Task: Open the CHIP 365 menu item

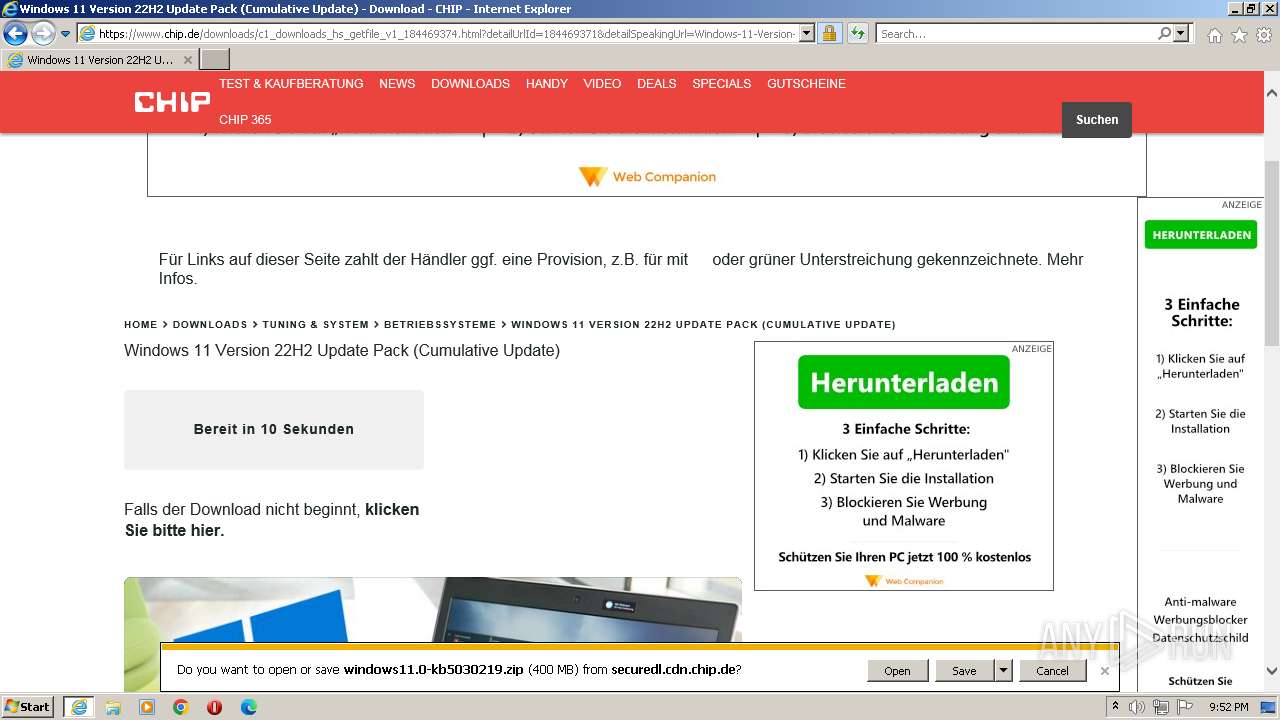Action: pos(245,119)
